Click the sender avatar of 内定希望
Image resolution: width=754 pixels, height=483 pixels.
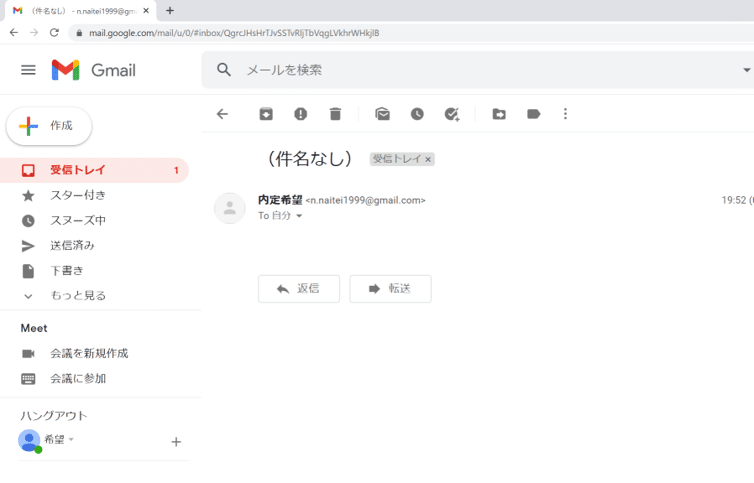[230, 208]
